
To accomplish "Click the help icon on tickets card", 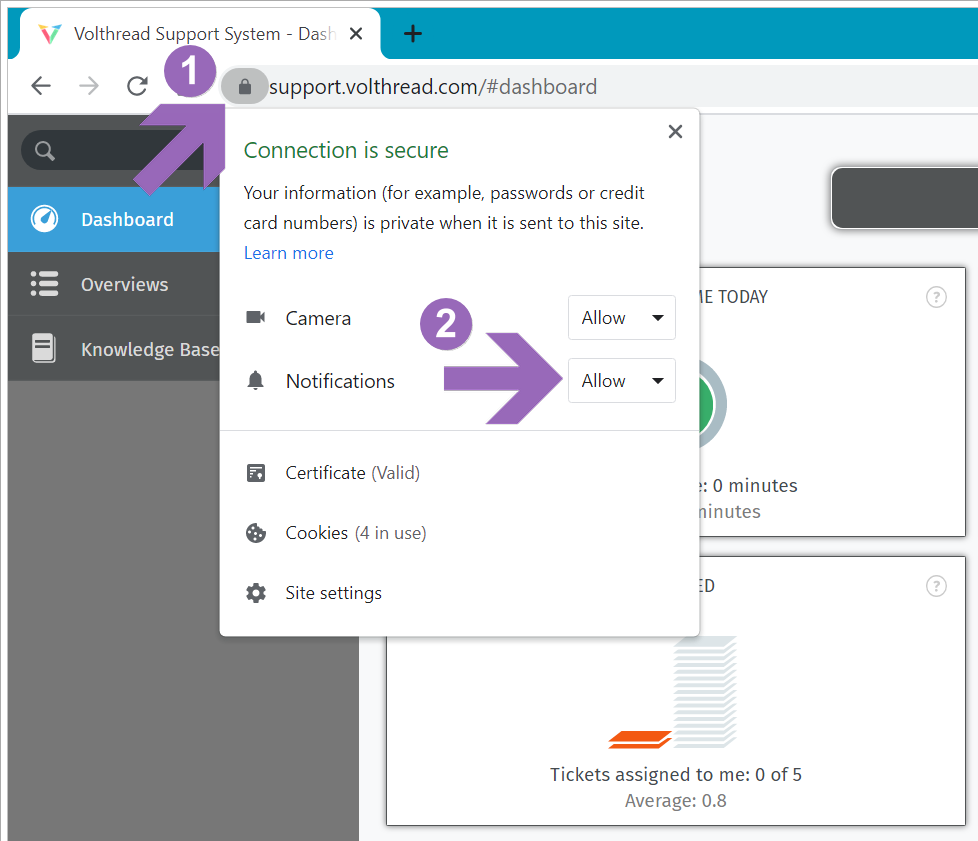I will click(x=936, y=586).
